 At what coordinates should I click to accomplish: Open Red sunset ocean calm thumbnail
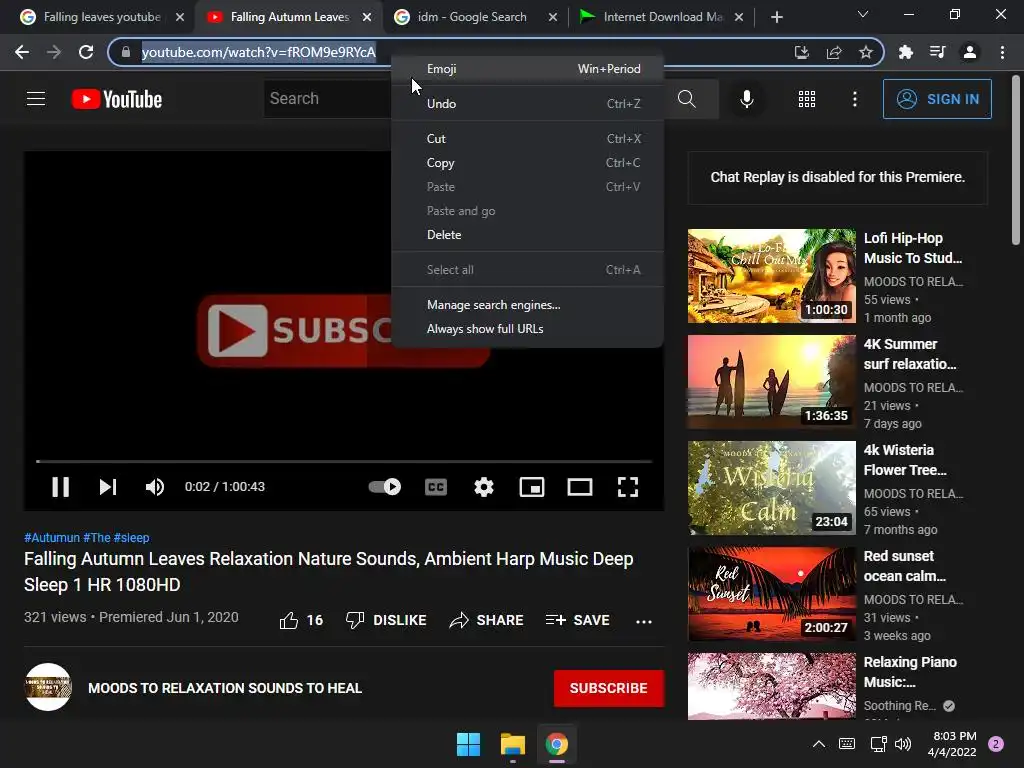coord(771,594)
